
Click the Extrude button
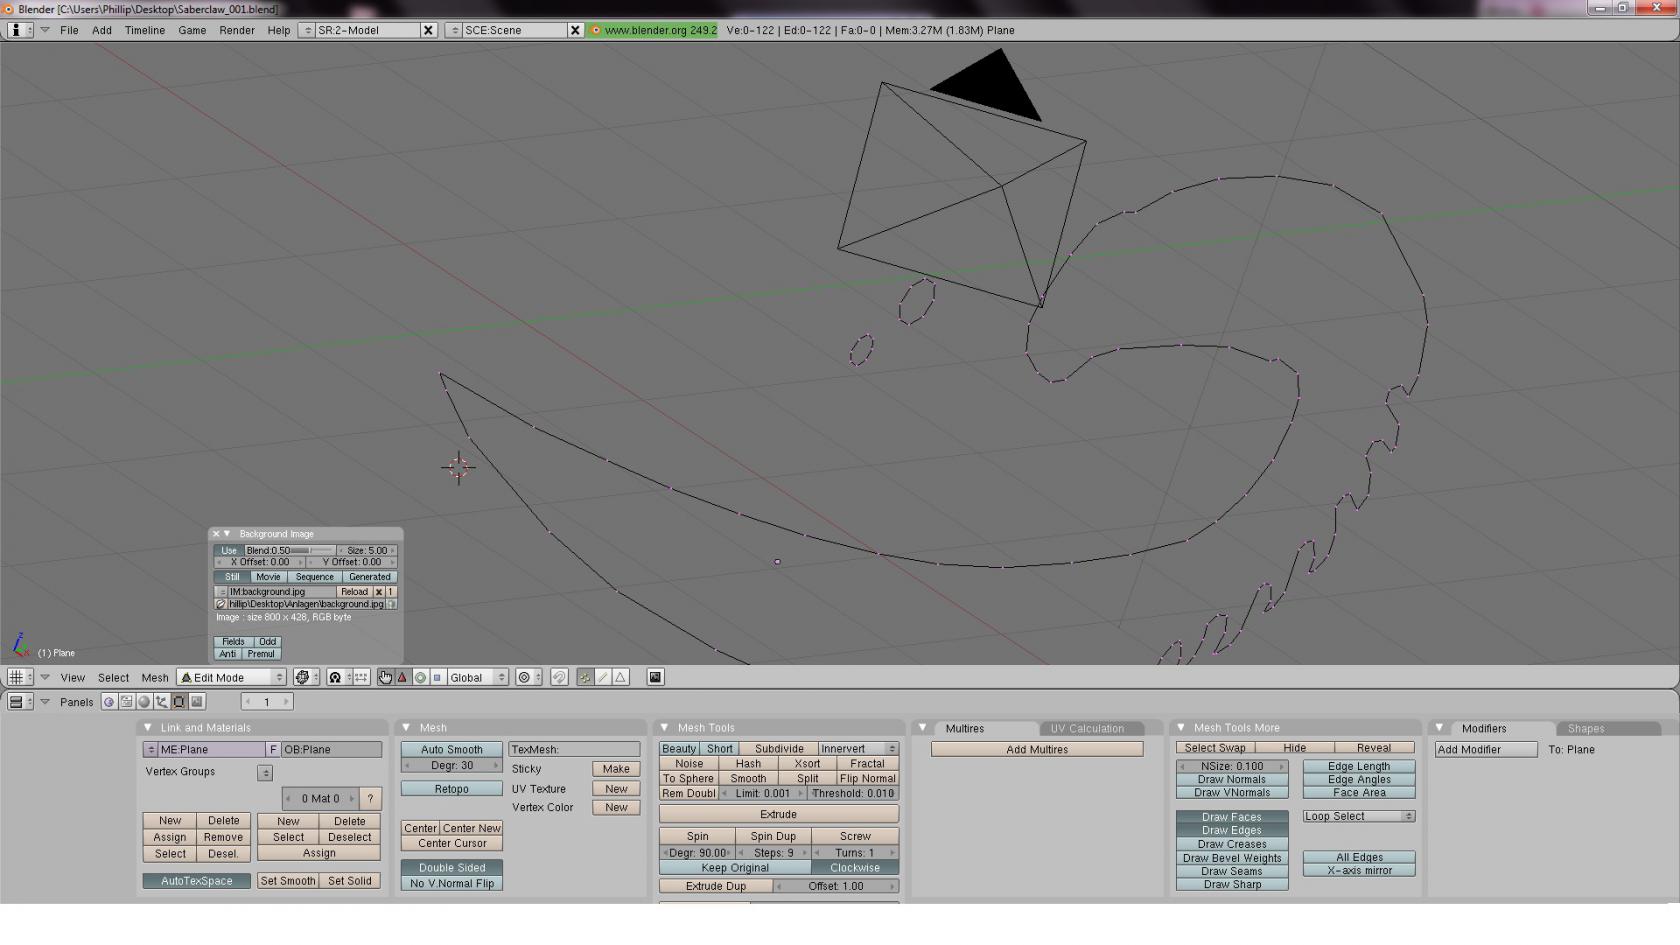point(778,815)
